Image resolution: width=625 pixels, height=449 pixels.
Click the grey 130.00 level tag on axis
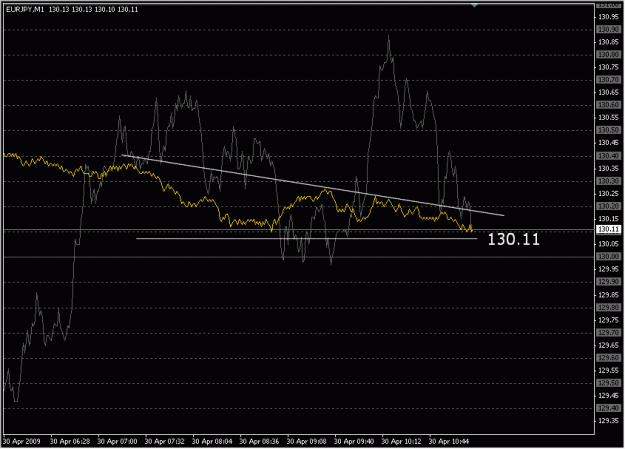[609, 256]
